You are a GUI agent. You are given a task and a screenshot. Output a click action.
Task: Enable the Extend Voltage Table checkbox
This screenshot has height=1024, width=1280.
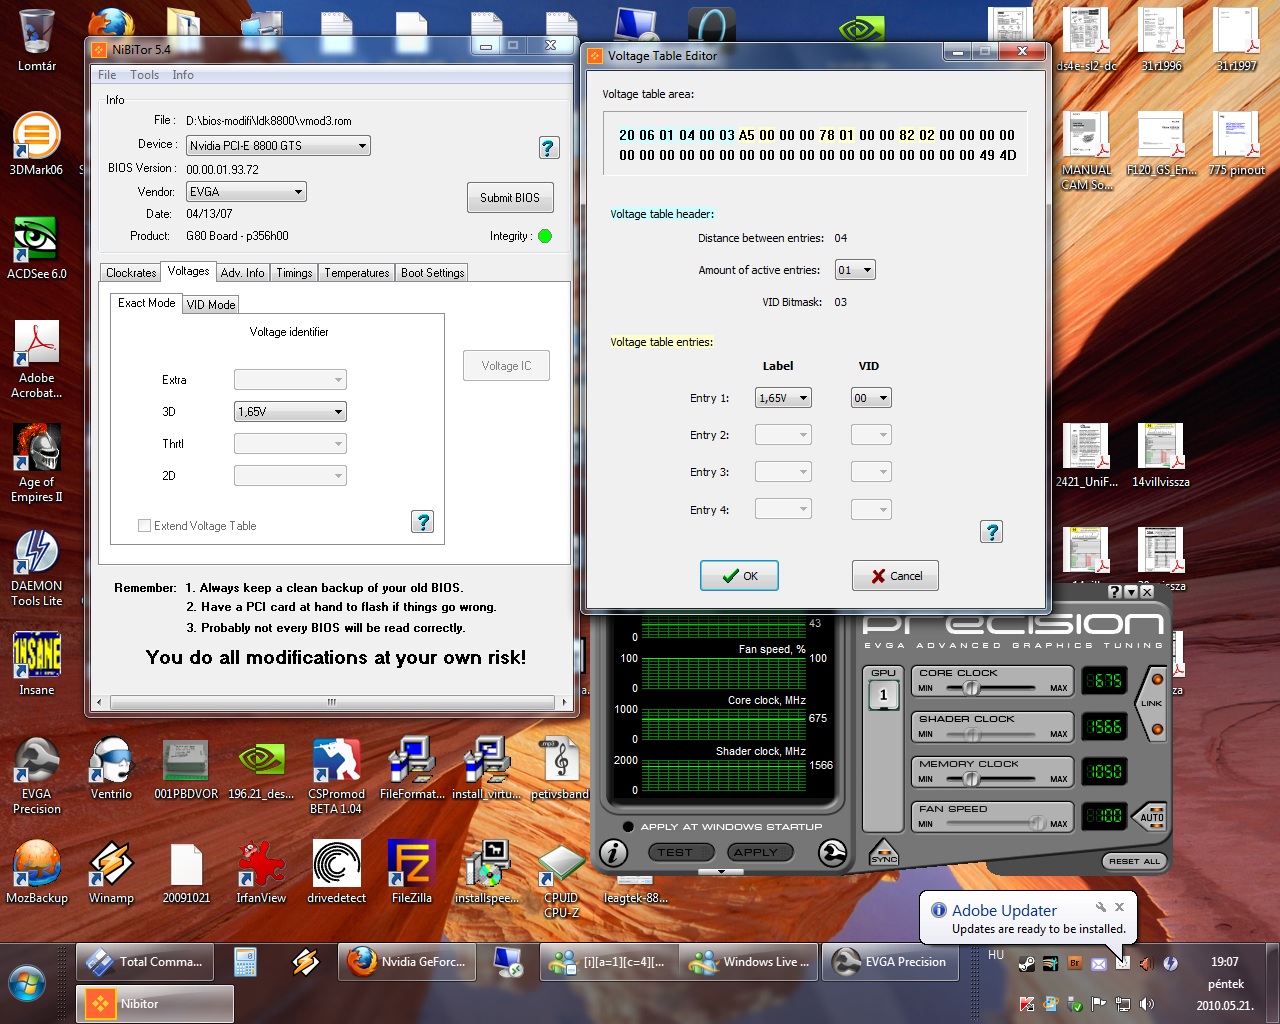click(145, 526)
